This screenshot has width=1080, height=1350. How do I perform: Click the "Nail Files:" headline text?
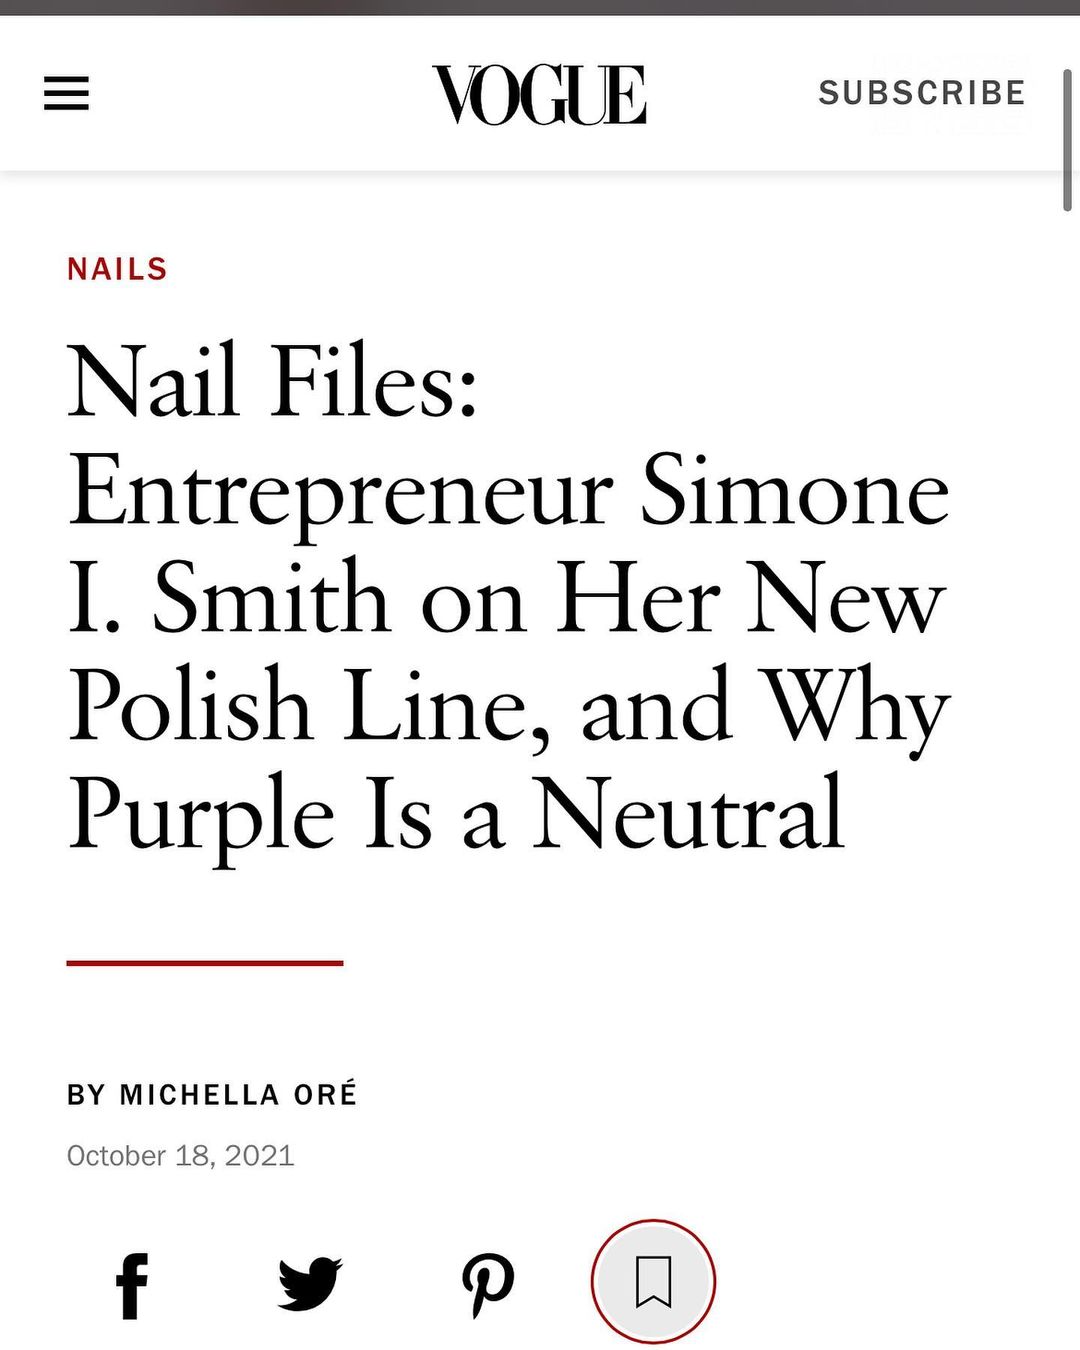tap(272, 381)
